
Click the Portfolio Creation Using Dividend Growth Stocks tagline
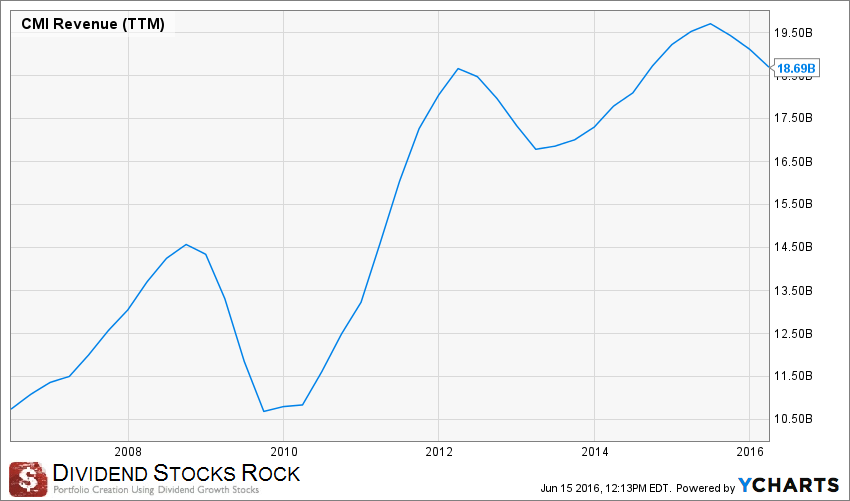point(157,488)
